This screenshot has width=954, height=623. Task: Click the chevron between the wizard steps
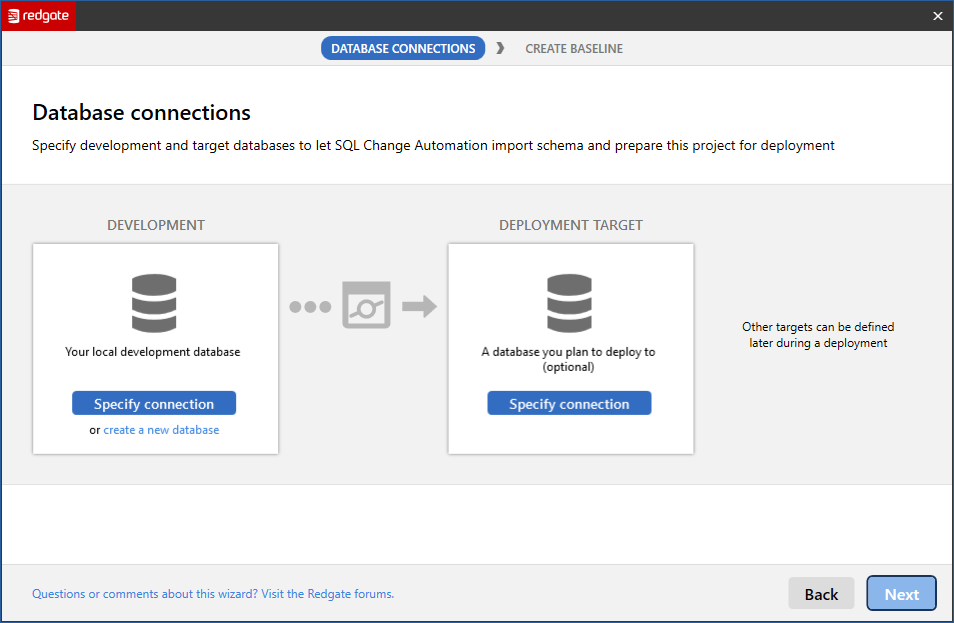(x=500, y=48)
